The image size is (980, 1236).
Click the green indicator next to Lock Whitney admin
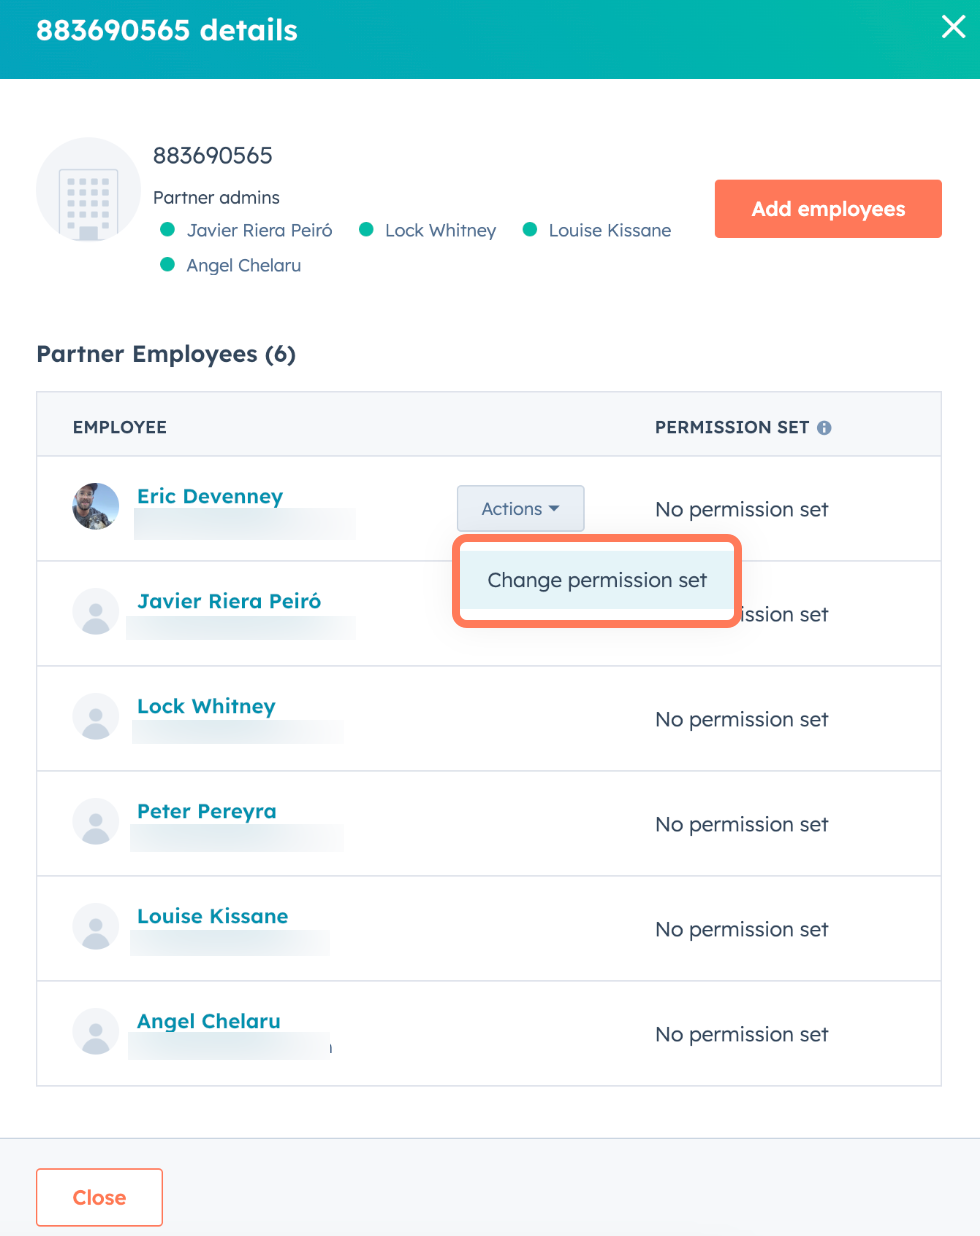point(366,229)
